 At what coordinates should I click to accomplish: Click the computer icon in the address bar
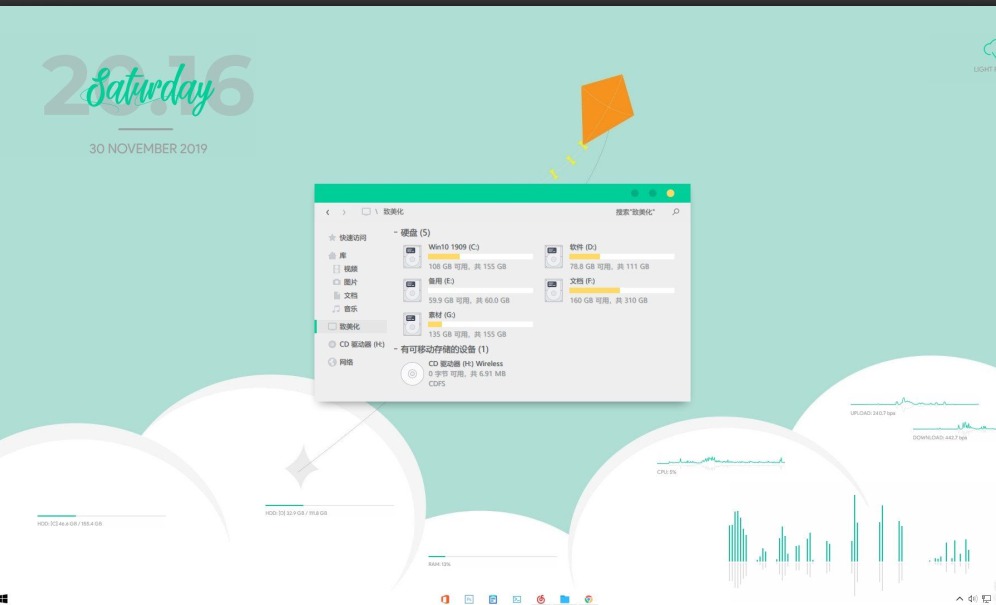[366, 212]
